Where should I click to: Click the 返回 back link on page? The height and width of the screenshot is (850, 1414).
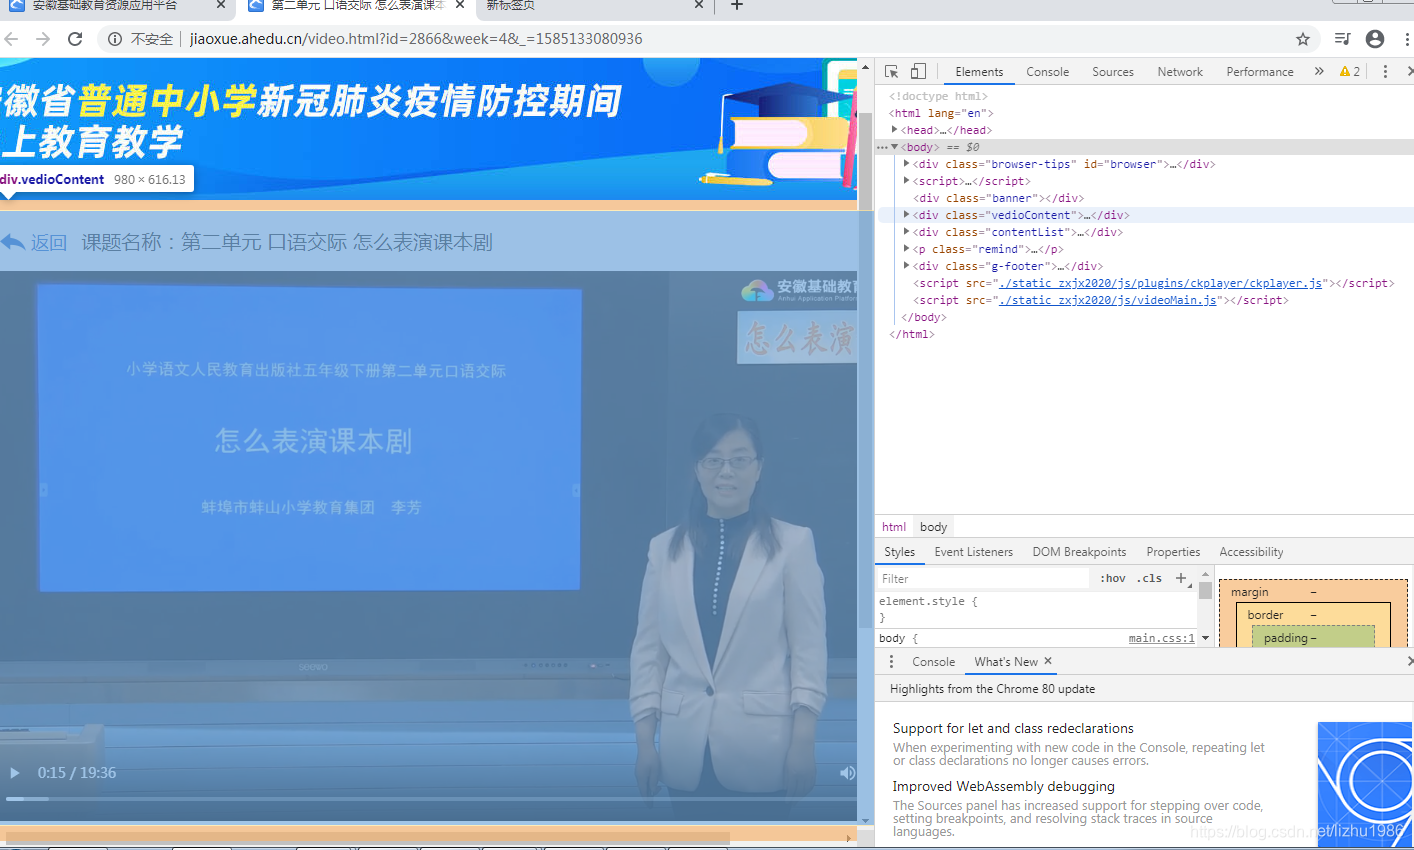[47, 241]
